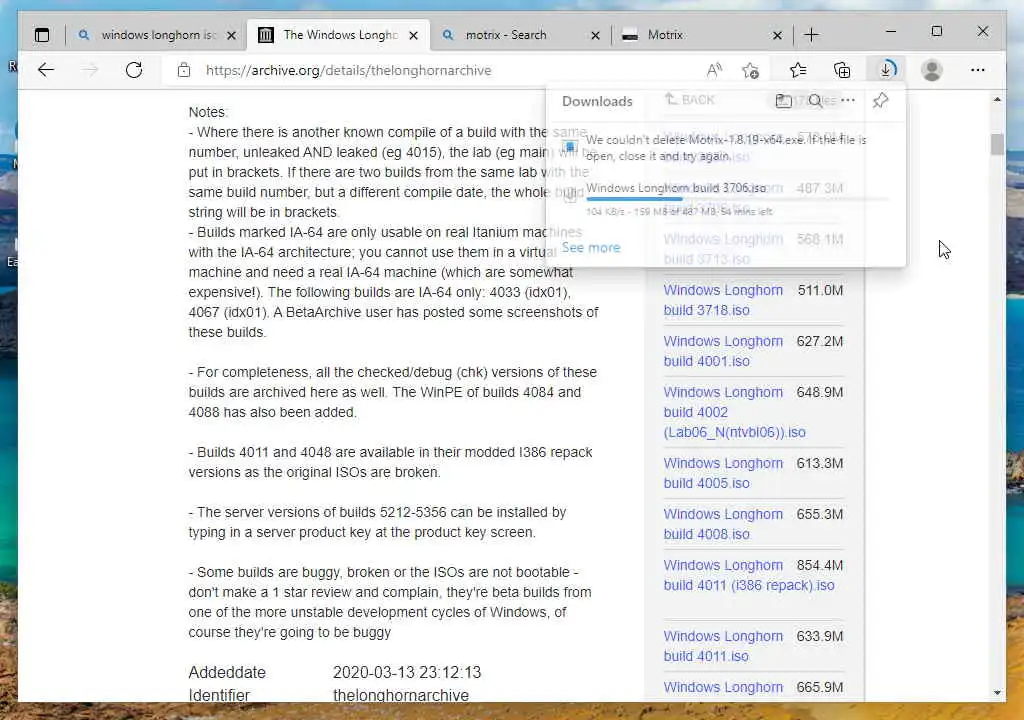Open the tab actions menu icon
Screen dimensions: 1024x720
click(42, 35)
